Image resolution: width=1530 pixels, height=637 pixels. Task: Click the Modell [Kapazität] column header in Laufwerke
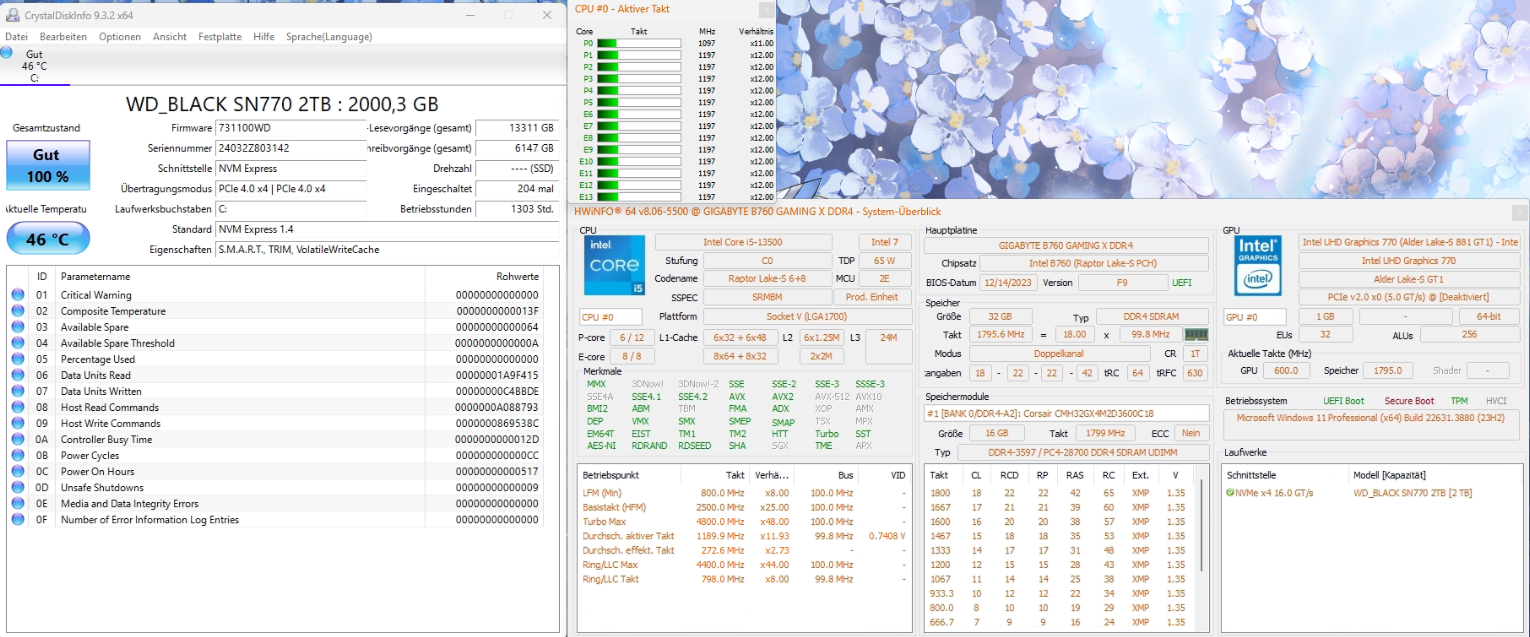(x=1389, y=475)
